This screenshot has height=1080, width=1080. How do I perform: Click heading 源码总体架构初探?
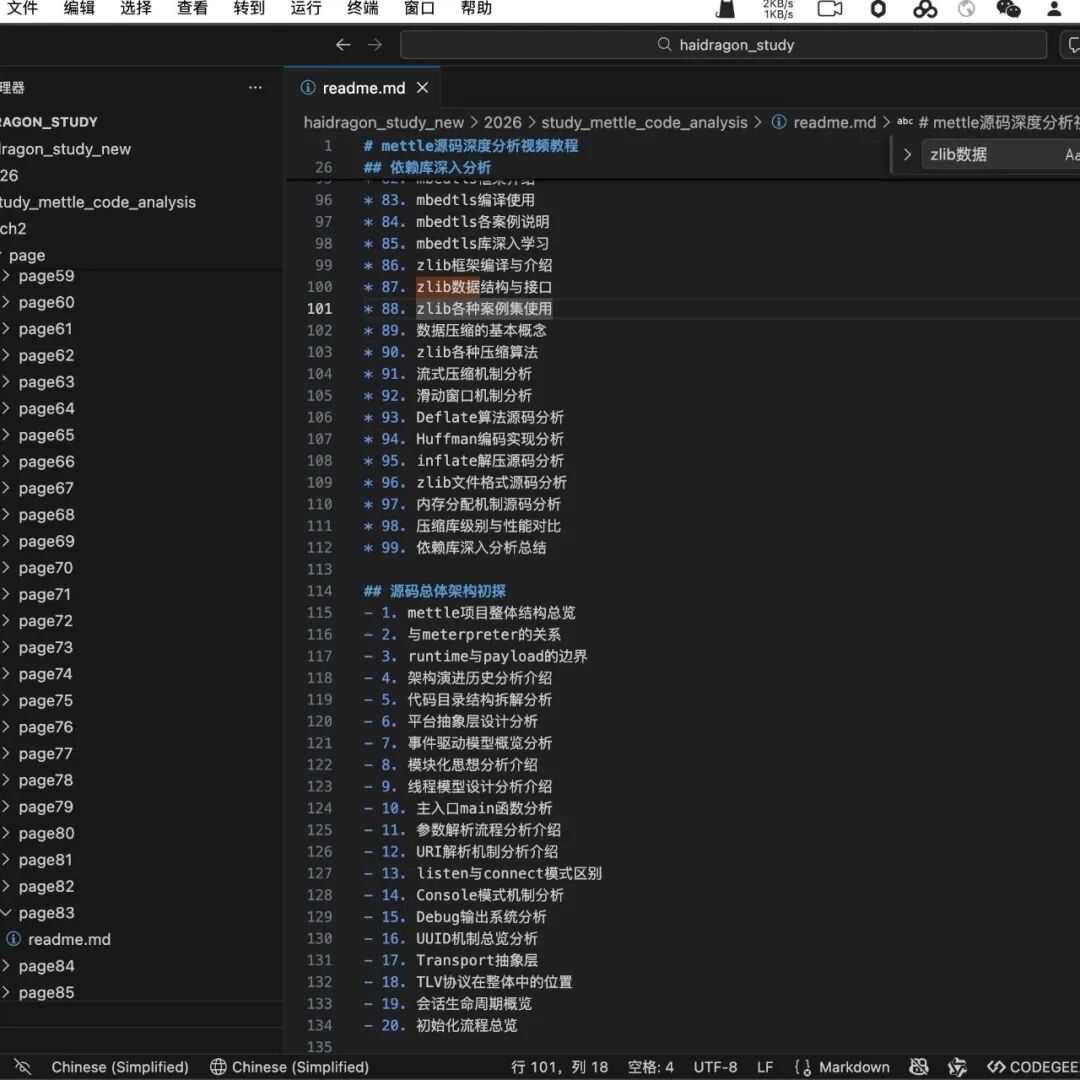447,591
